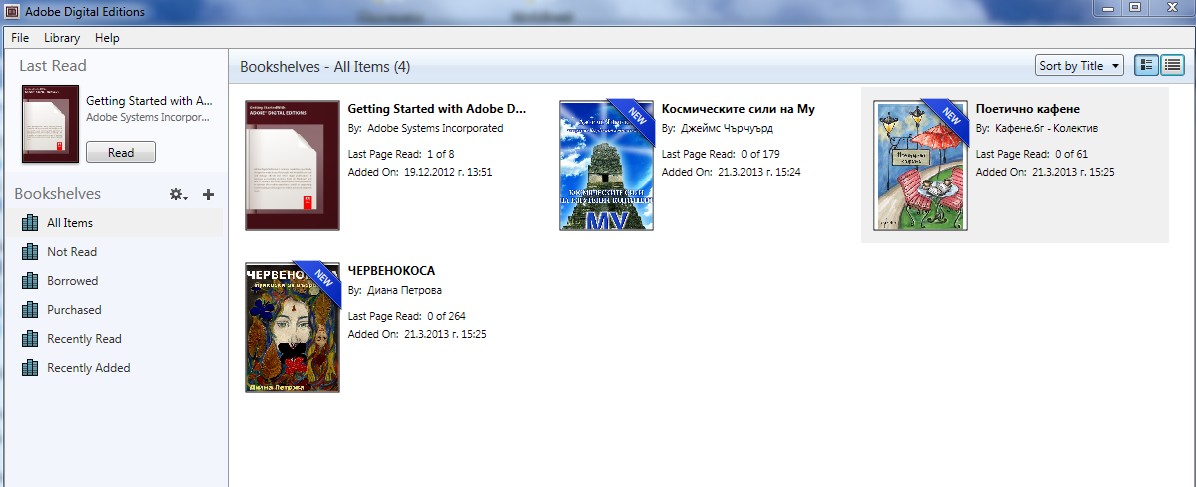1196x487 pixels.
Task: Click the Recently Added bookshelf icon
Action: click(30, 368)
